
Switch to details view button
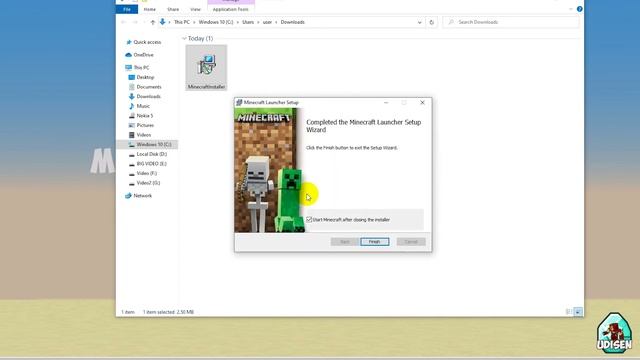[569, 312]
